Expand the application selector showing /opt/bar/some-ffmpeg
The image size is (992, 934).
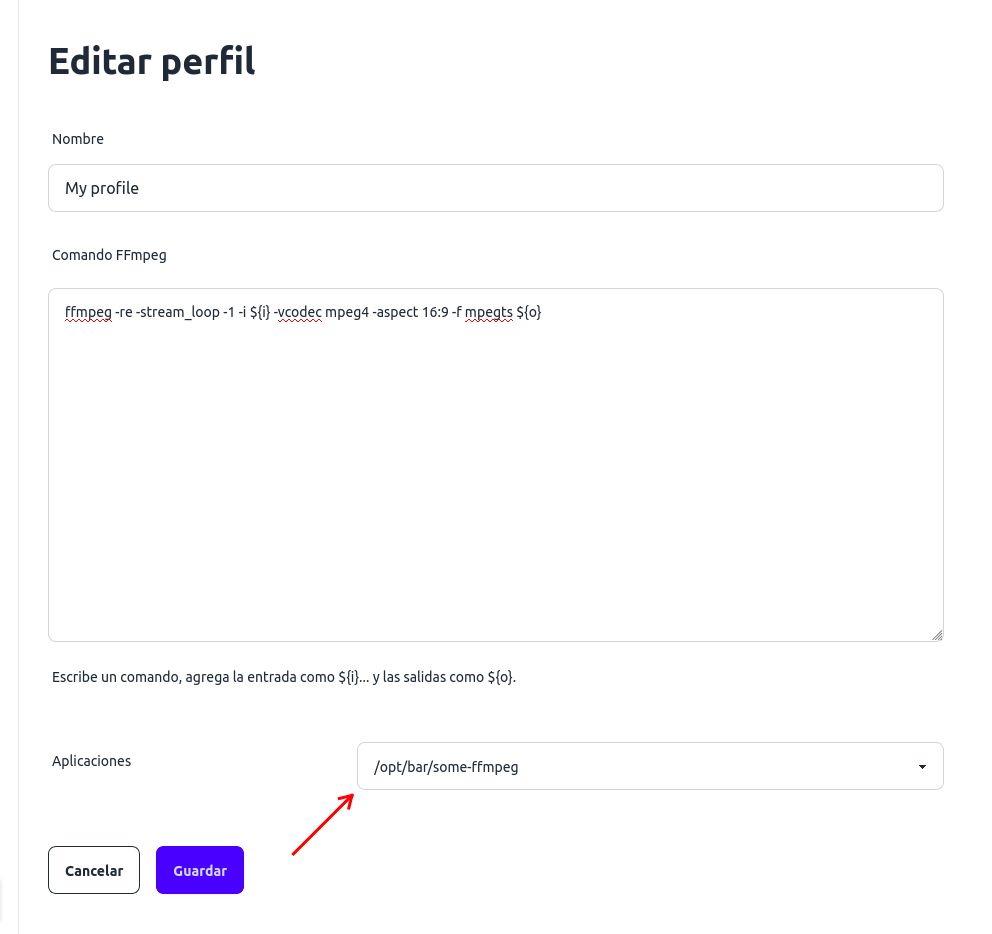click(x=650, y=766)
